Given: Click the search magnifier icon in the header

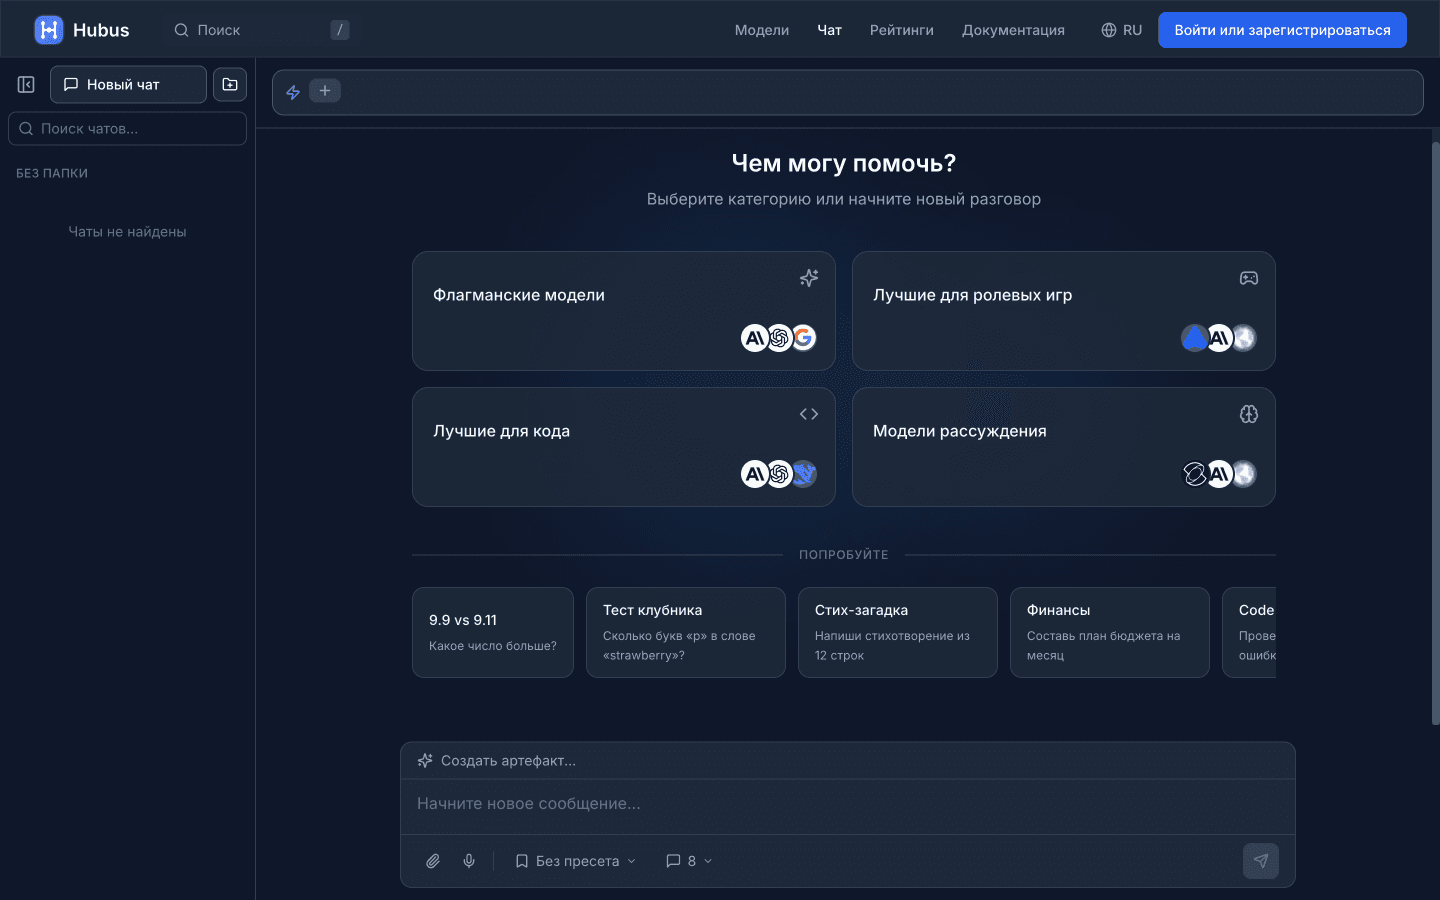Looking at the screenshot, I should (182, 30).
